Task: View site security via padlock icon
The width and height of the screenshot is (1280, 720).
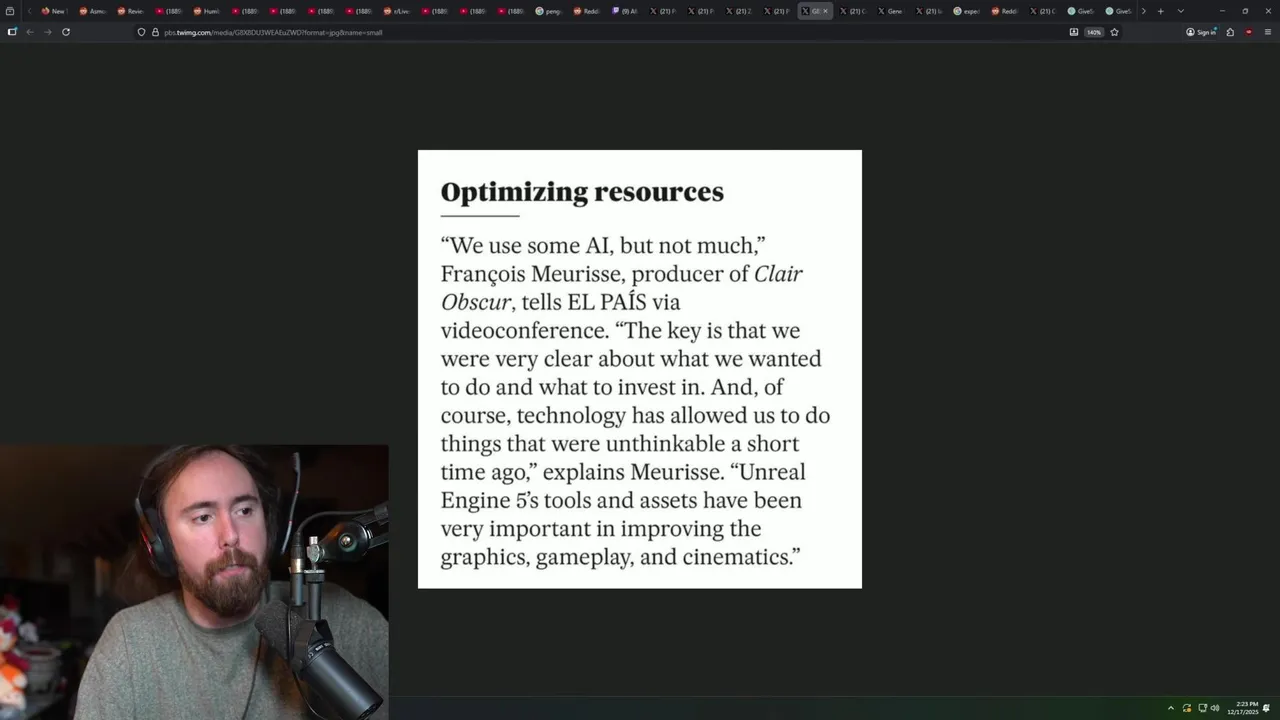Action: 155,32
